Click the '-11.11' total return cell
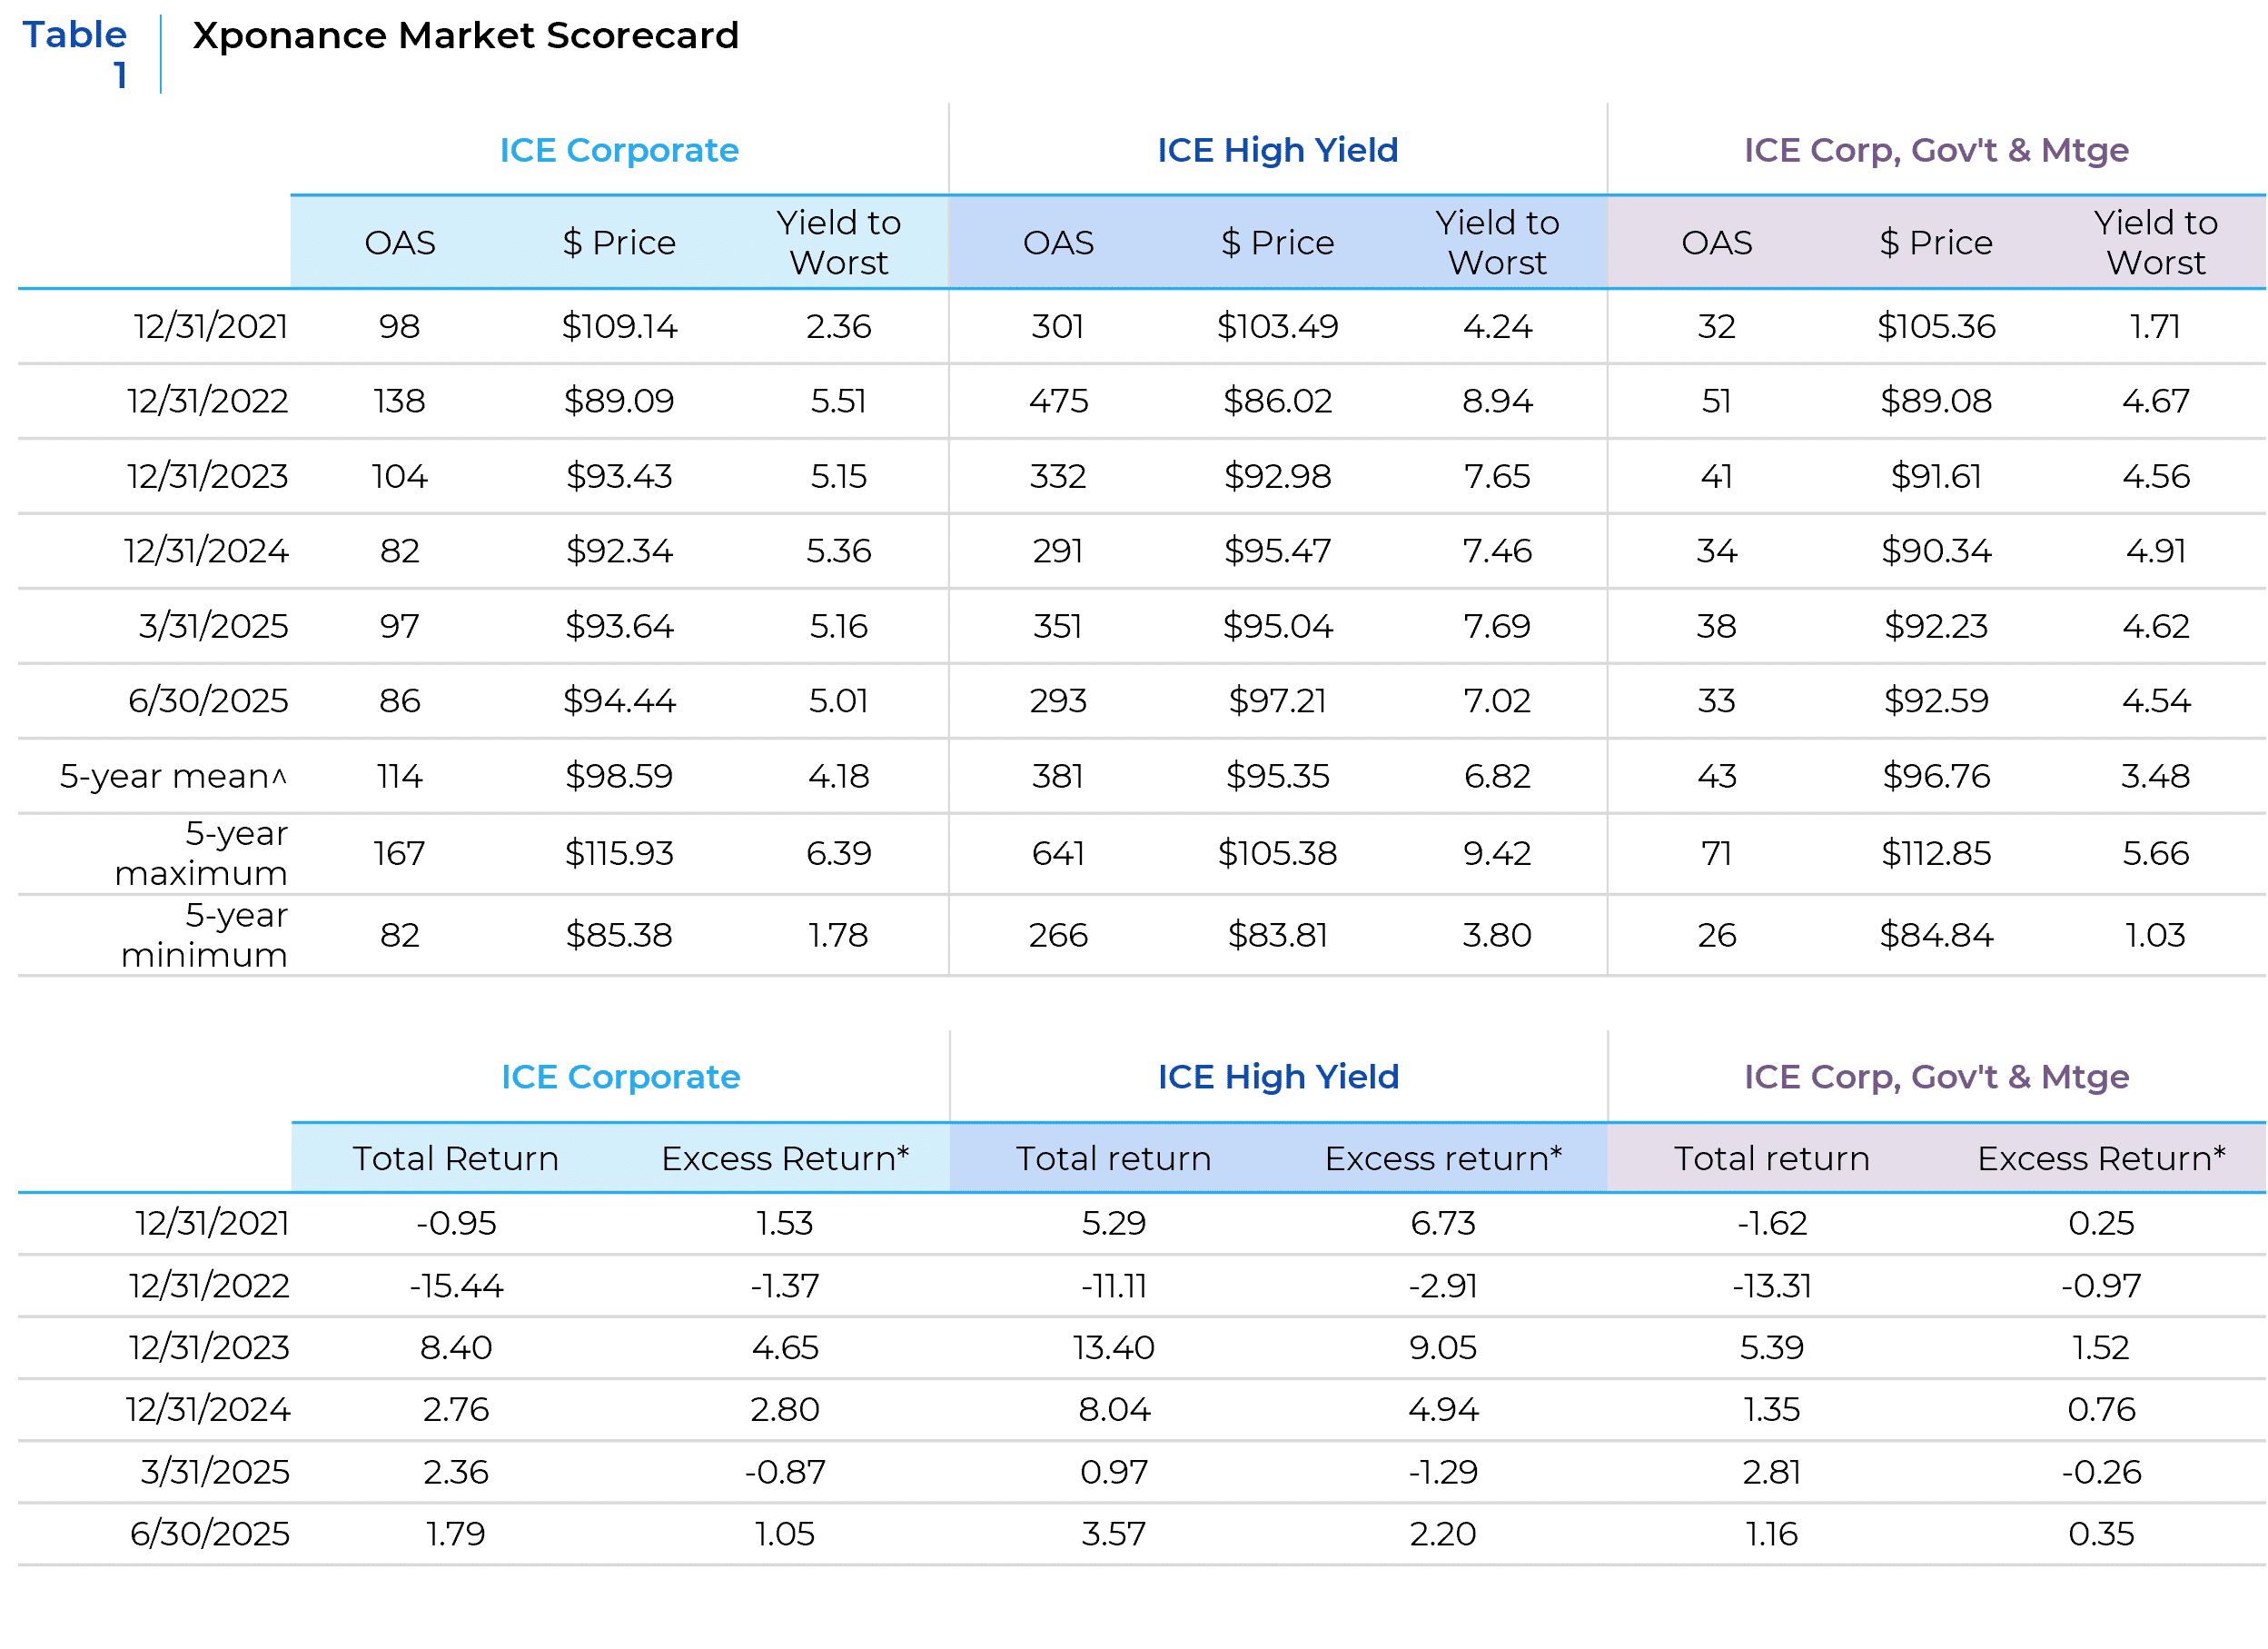Screen dimensions: 2268x1649 click(1114, 1285)
